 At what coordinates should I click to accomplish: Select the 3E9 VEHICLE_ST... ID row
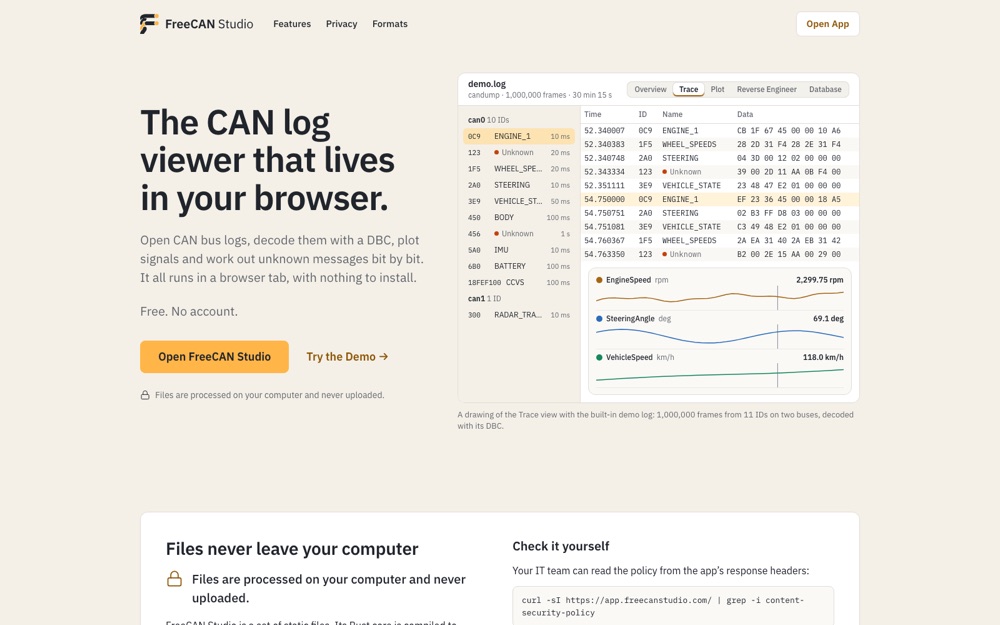[518, 201]
